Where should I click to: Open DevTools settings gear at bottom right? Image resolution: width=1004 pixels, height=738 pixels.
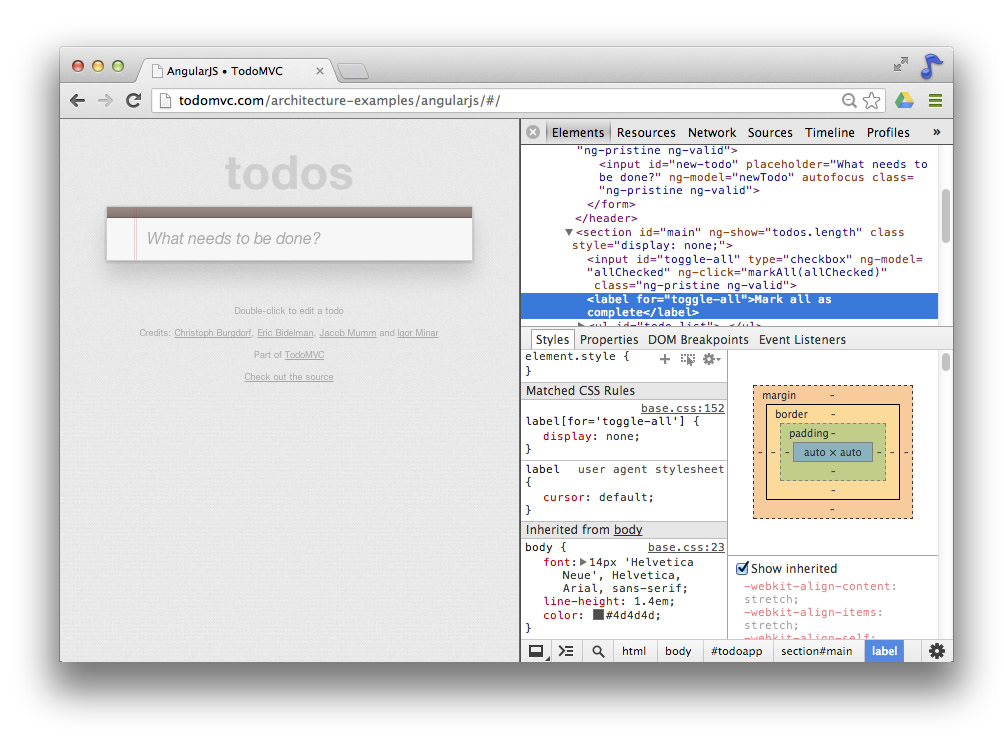pyautogui.click(x=936, y=651)
